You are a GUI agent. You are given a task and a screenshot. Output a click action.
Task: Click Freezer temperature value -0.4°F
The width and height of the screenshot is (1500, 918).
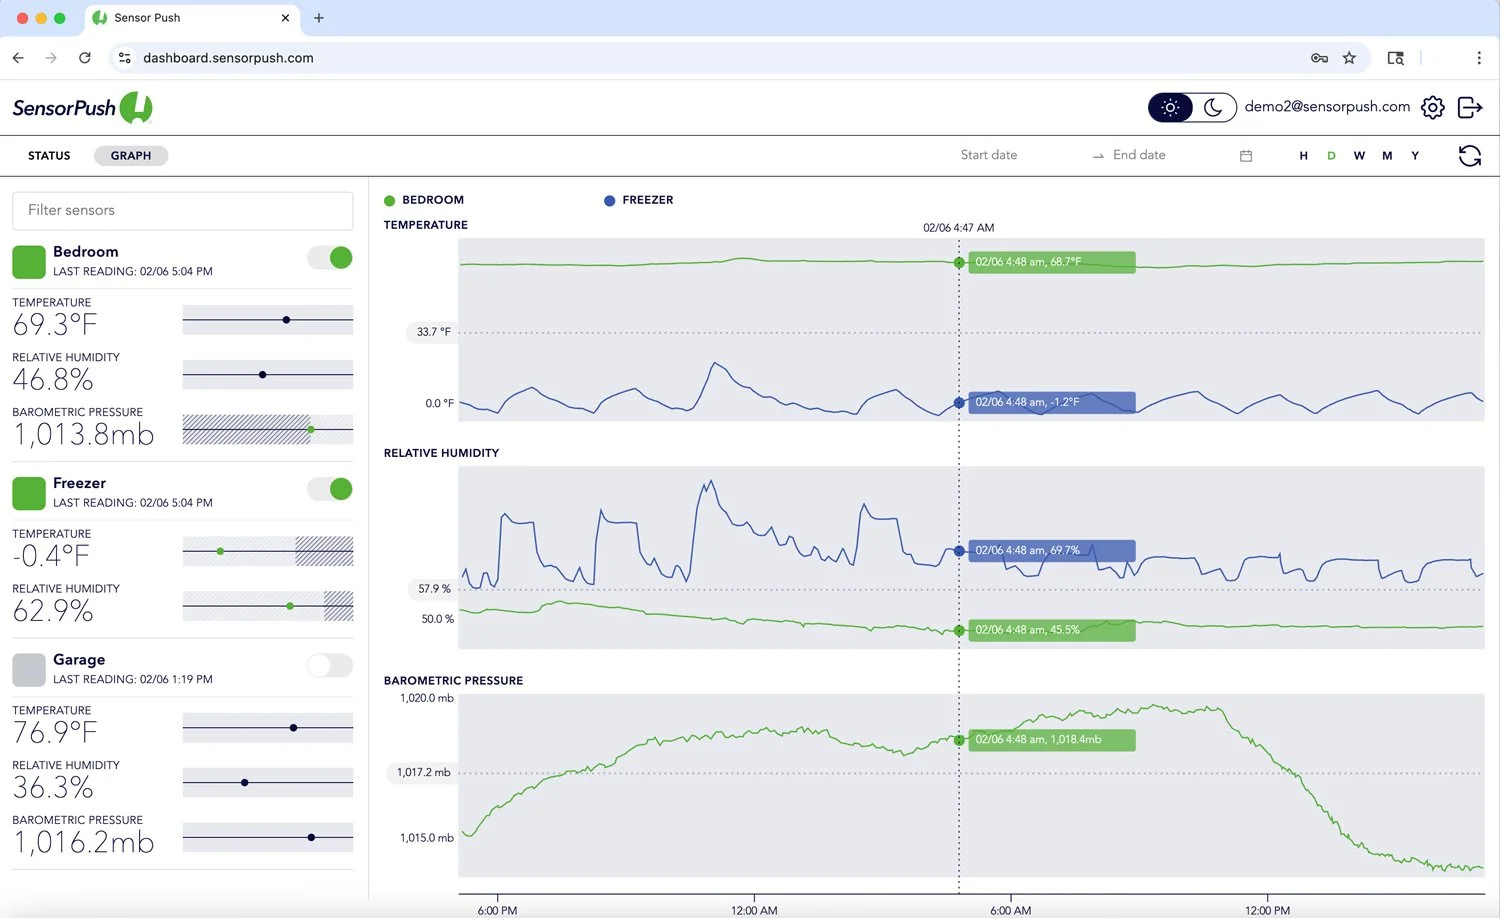coord(51,556)
